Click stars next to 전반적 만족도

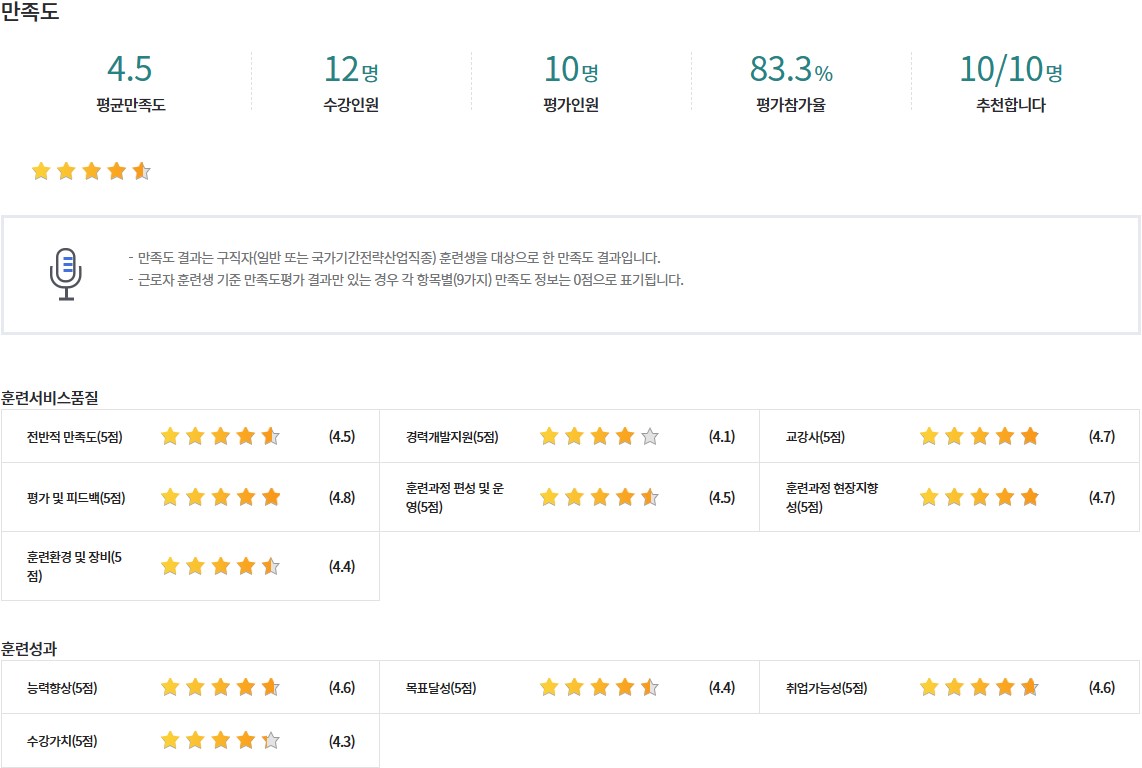point(220,436)
